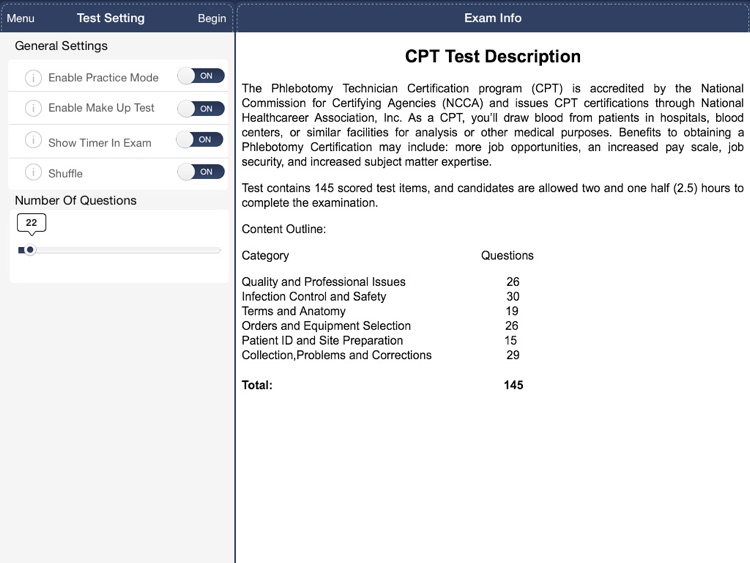The width and height of the screenshot is (750, 563).
Task: Click the sentence about 145 scored test items
Action: 493,195
